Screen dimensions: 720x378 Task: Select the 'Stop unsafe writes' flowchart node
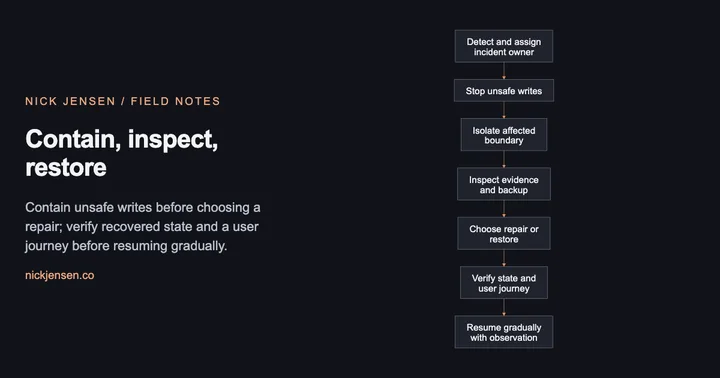tap(504, 90)
